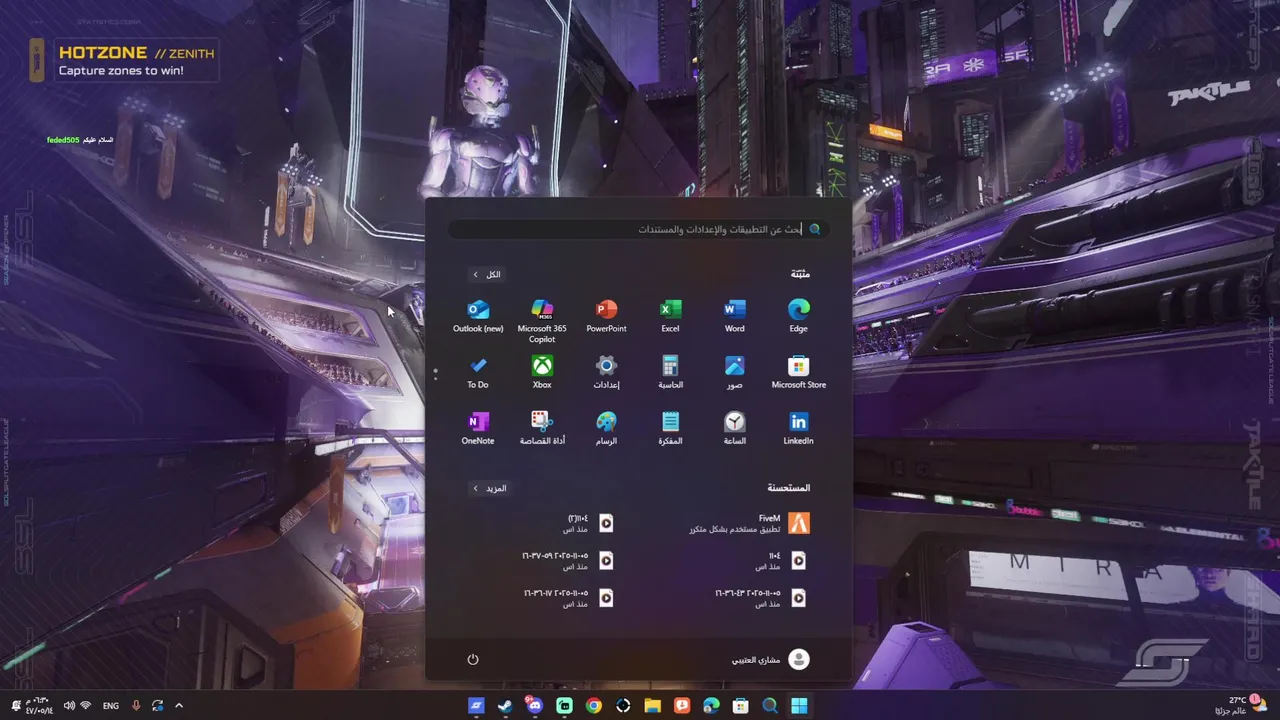The height and width of the screenshot is (720, 1280).
Task: Launch Notepad (المفكرة)
Action: click(x=670, y=428)
